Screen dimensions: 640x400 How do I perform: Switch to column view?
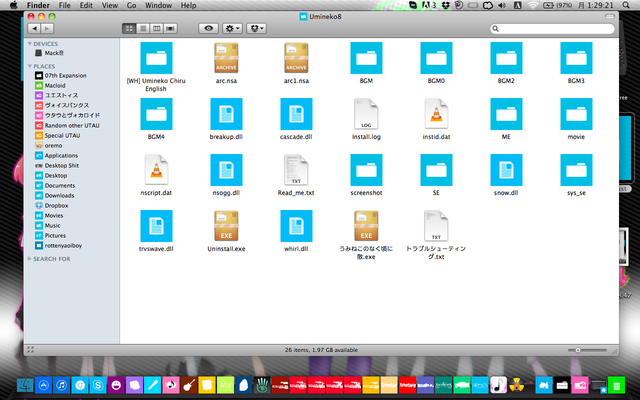(156, 28)
